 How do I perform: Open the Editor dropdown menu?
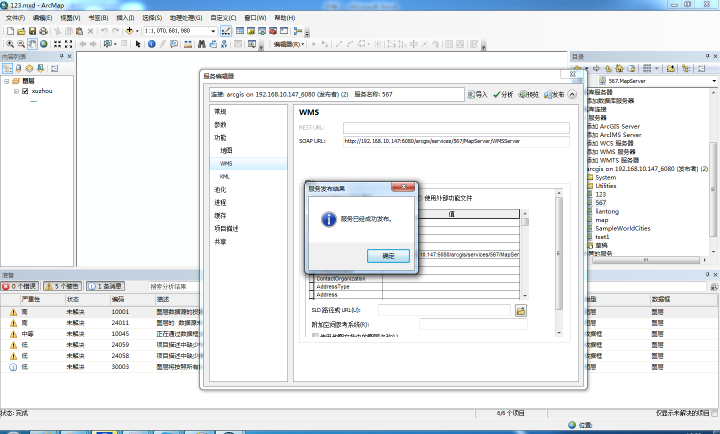289,44
